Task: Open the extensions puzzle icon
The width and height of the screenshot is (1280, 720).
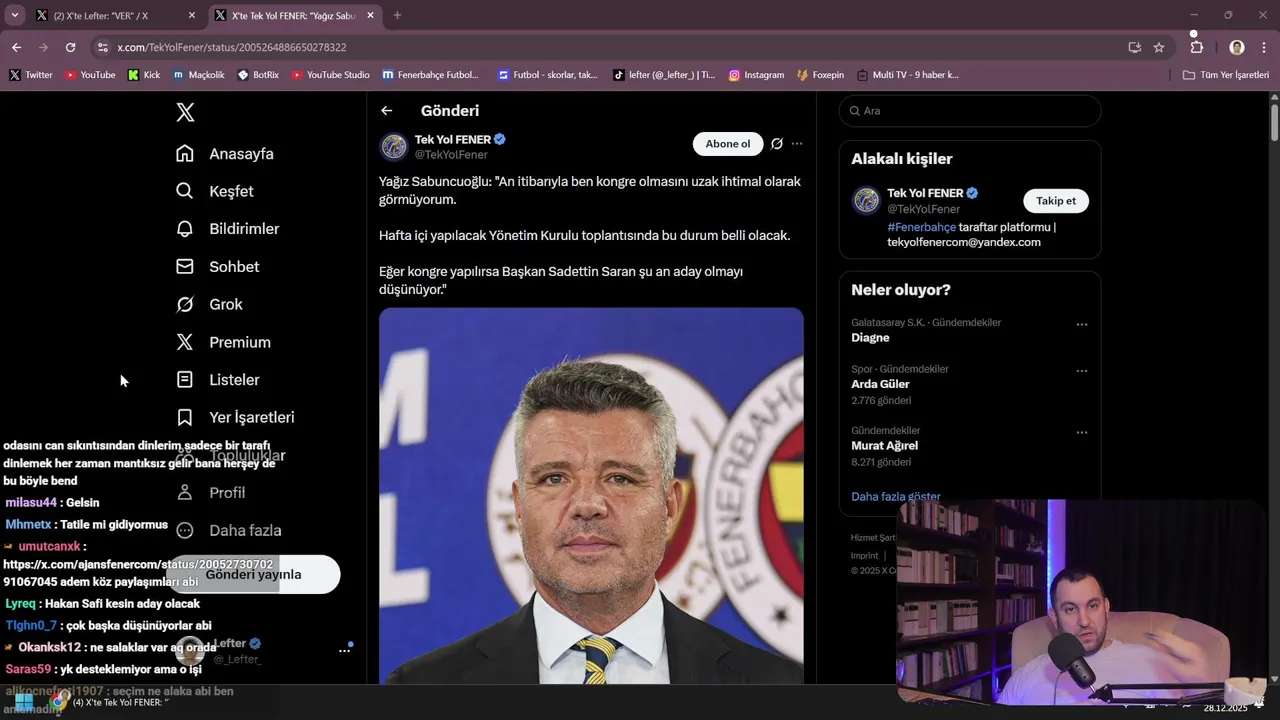Action: click(x=1197, y=47)
